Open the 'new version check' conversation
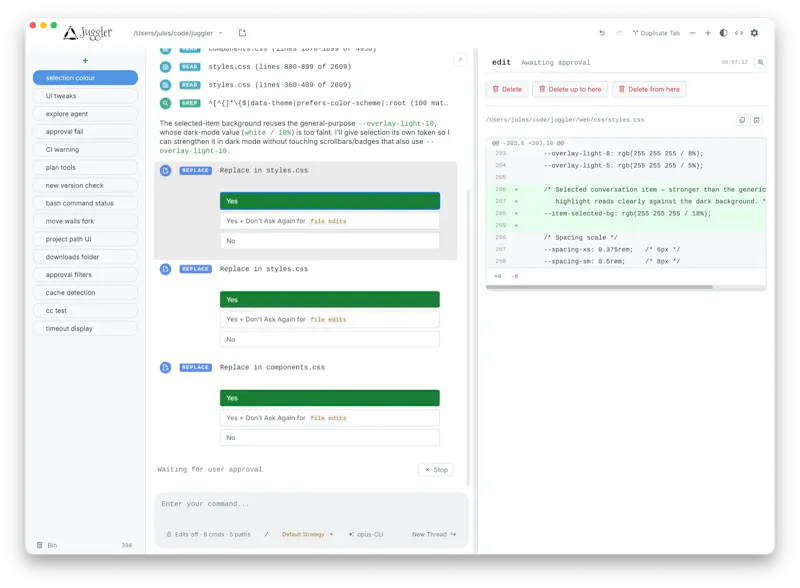This screenshot has width=800, height=588. point(85,185)
